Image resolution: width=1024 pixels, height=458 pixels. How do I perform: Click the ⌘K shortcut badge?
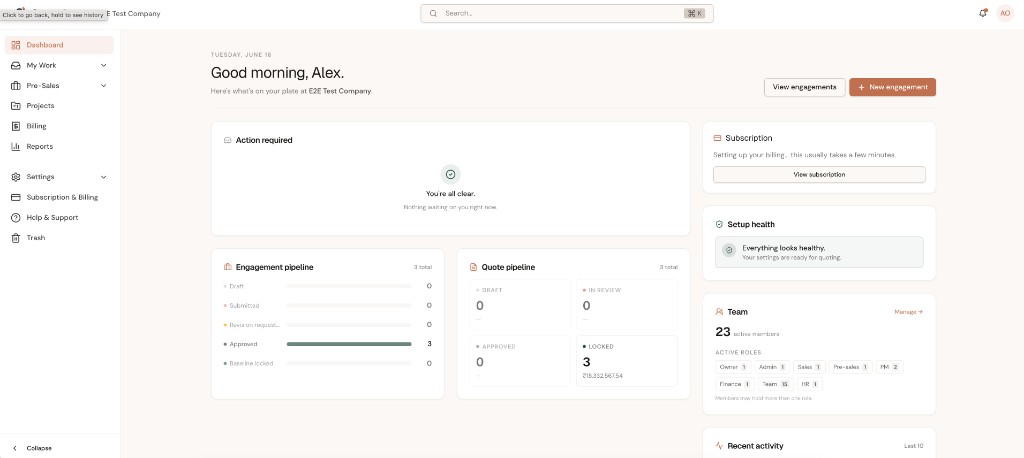coord(694,13)
